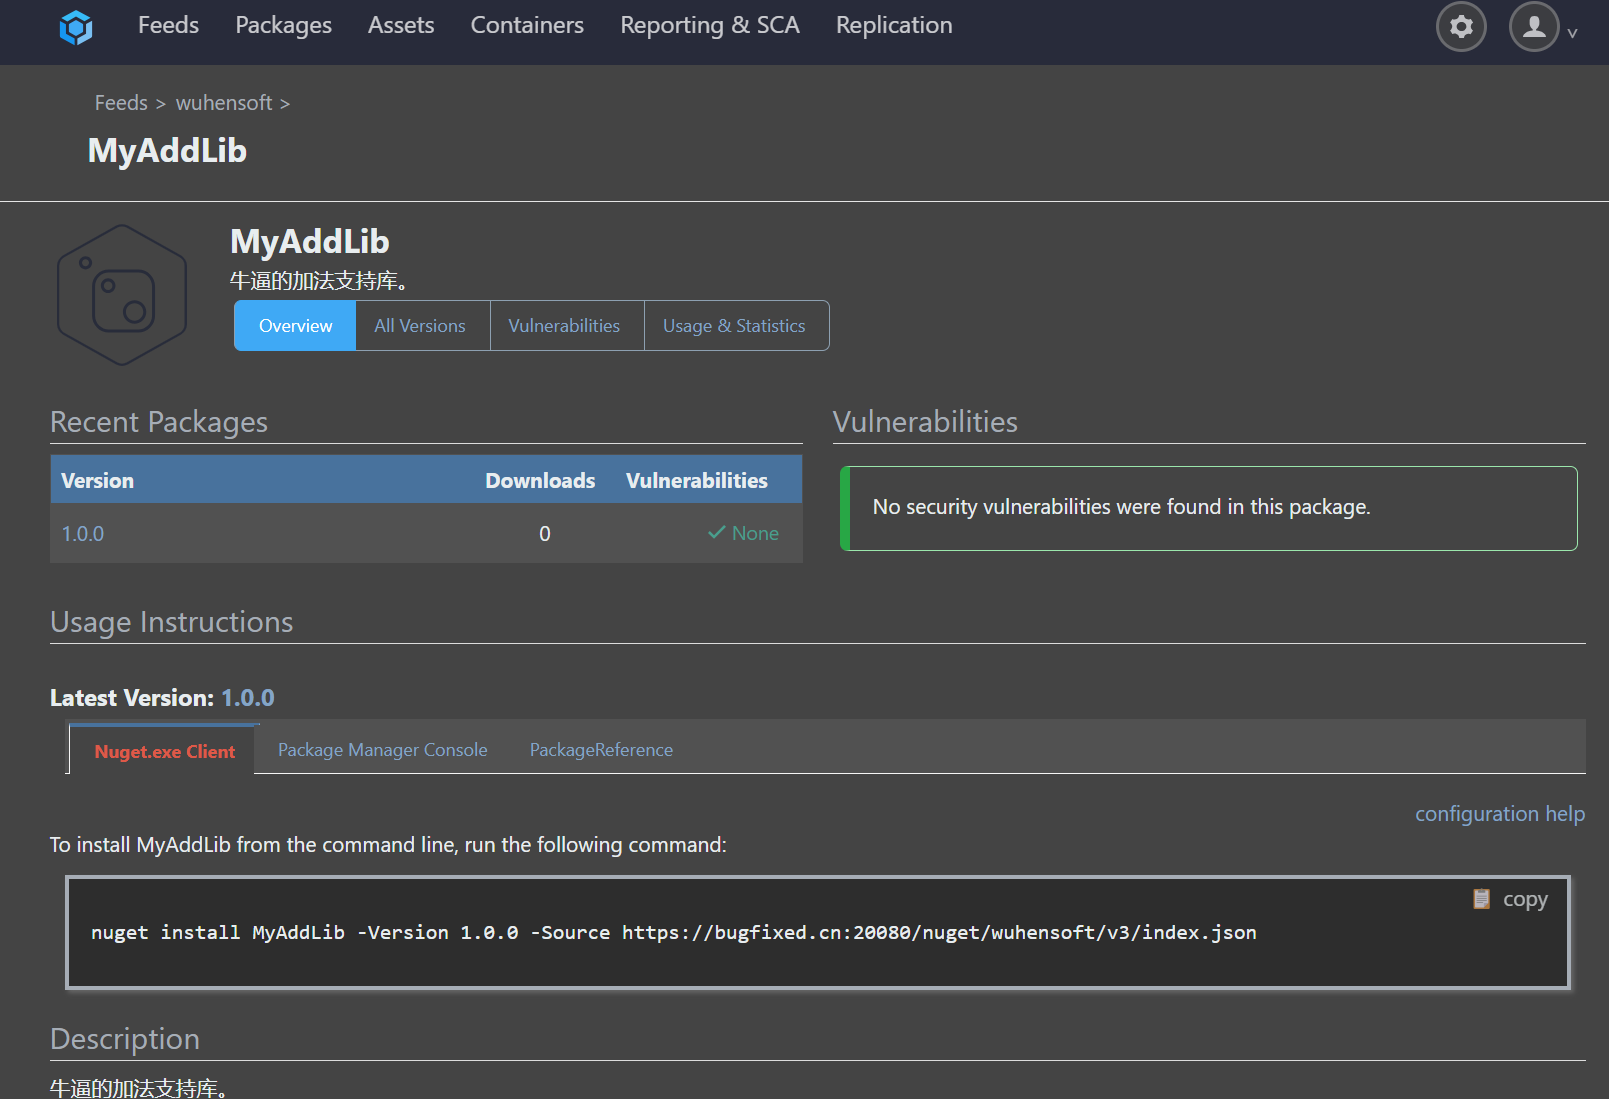Open the configuration help link
The height and width of the screenshot is (1099, 1609).
1500,814
